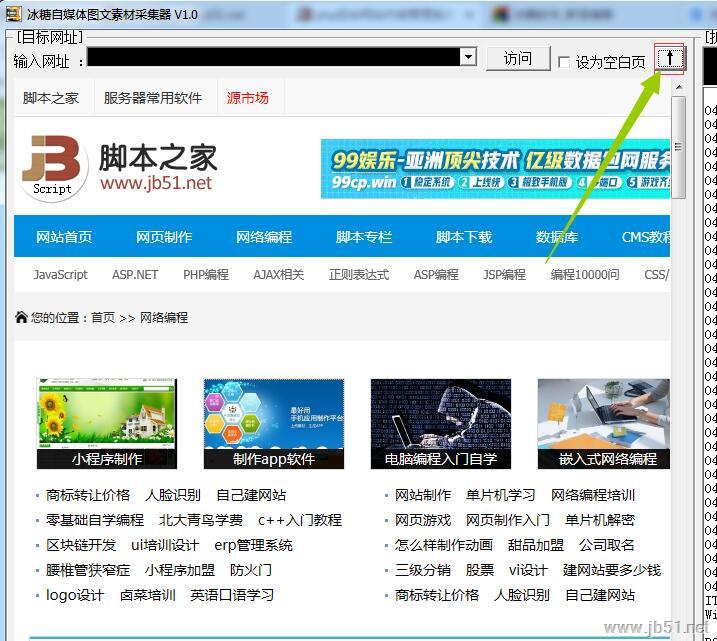Open the 正则表达式 sub-category link
717x641 pixels.
(358, 274)
